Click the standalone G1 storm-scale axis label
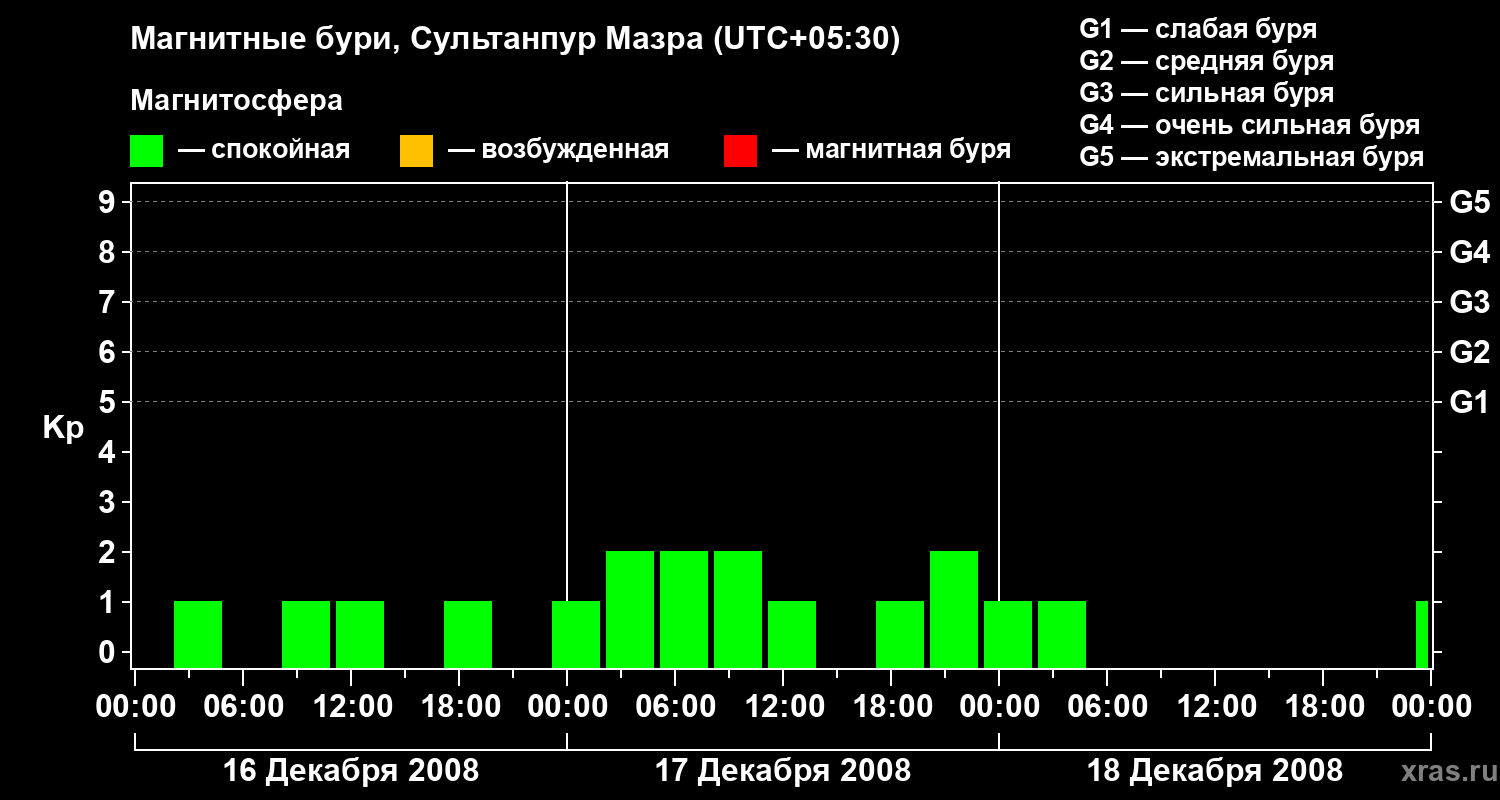 (1469, 402)
